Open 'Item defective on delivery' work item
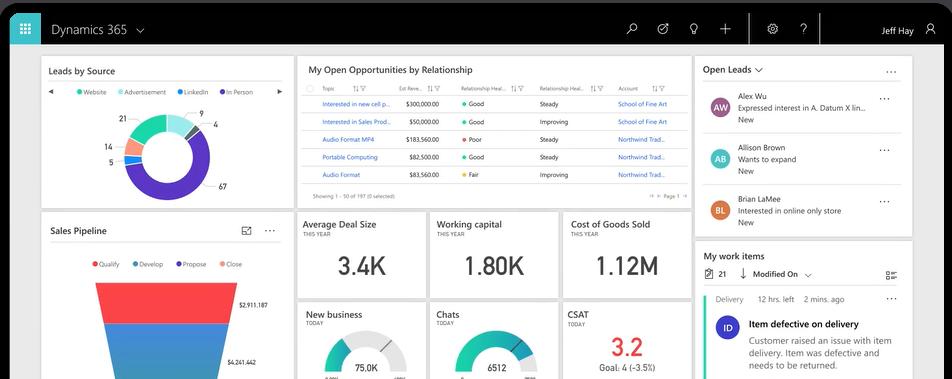The image size is (952, 379). click(x=803, y=324)
